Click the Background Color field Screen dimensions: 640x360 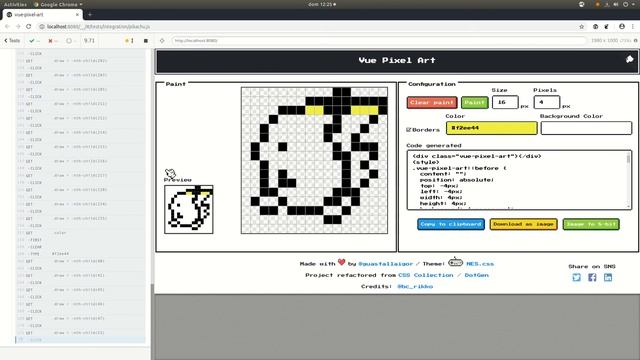[x=586, y=128]
